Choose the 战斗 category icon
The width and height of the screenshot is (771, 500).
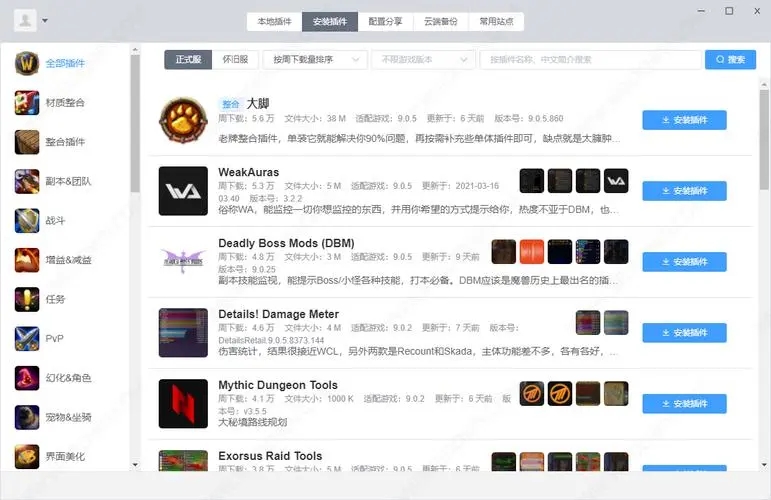click(x=27, y=220)
